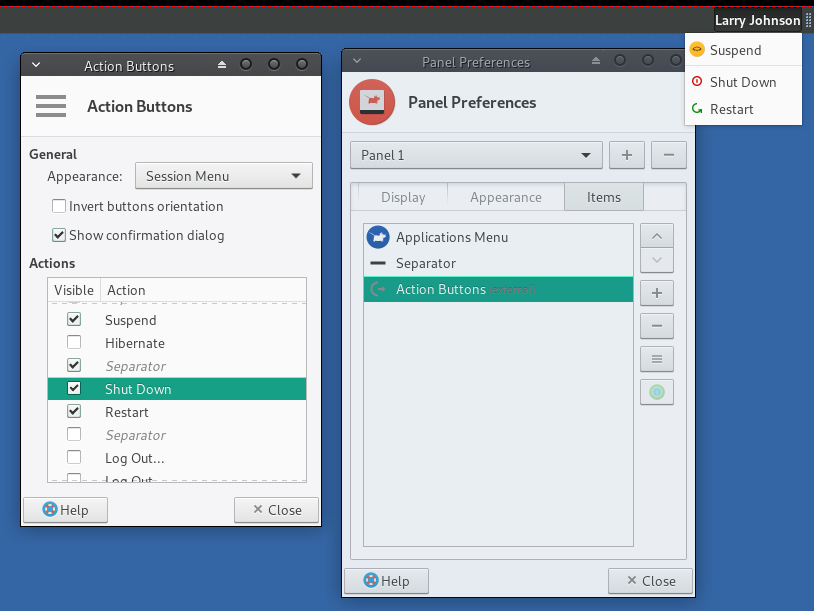Image resolution: width=814 pixels, height=611 pixels.
Task: Open properties of the selected panel item
Action: [656, 359]
